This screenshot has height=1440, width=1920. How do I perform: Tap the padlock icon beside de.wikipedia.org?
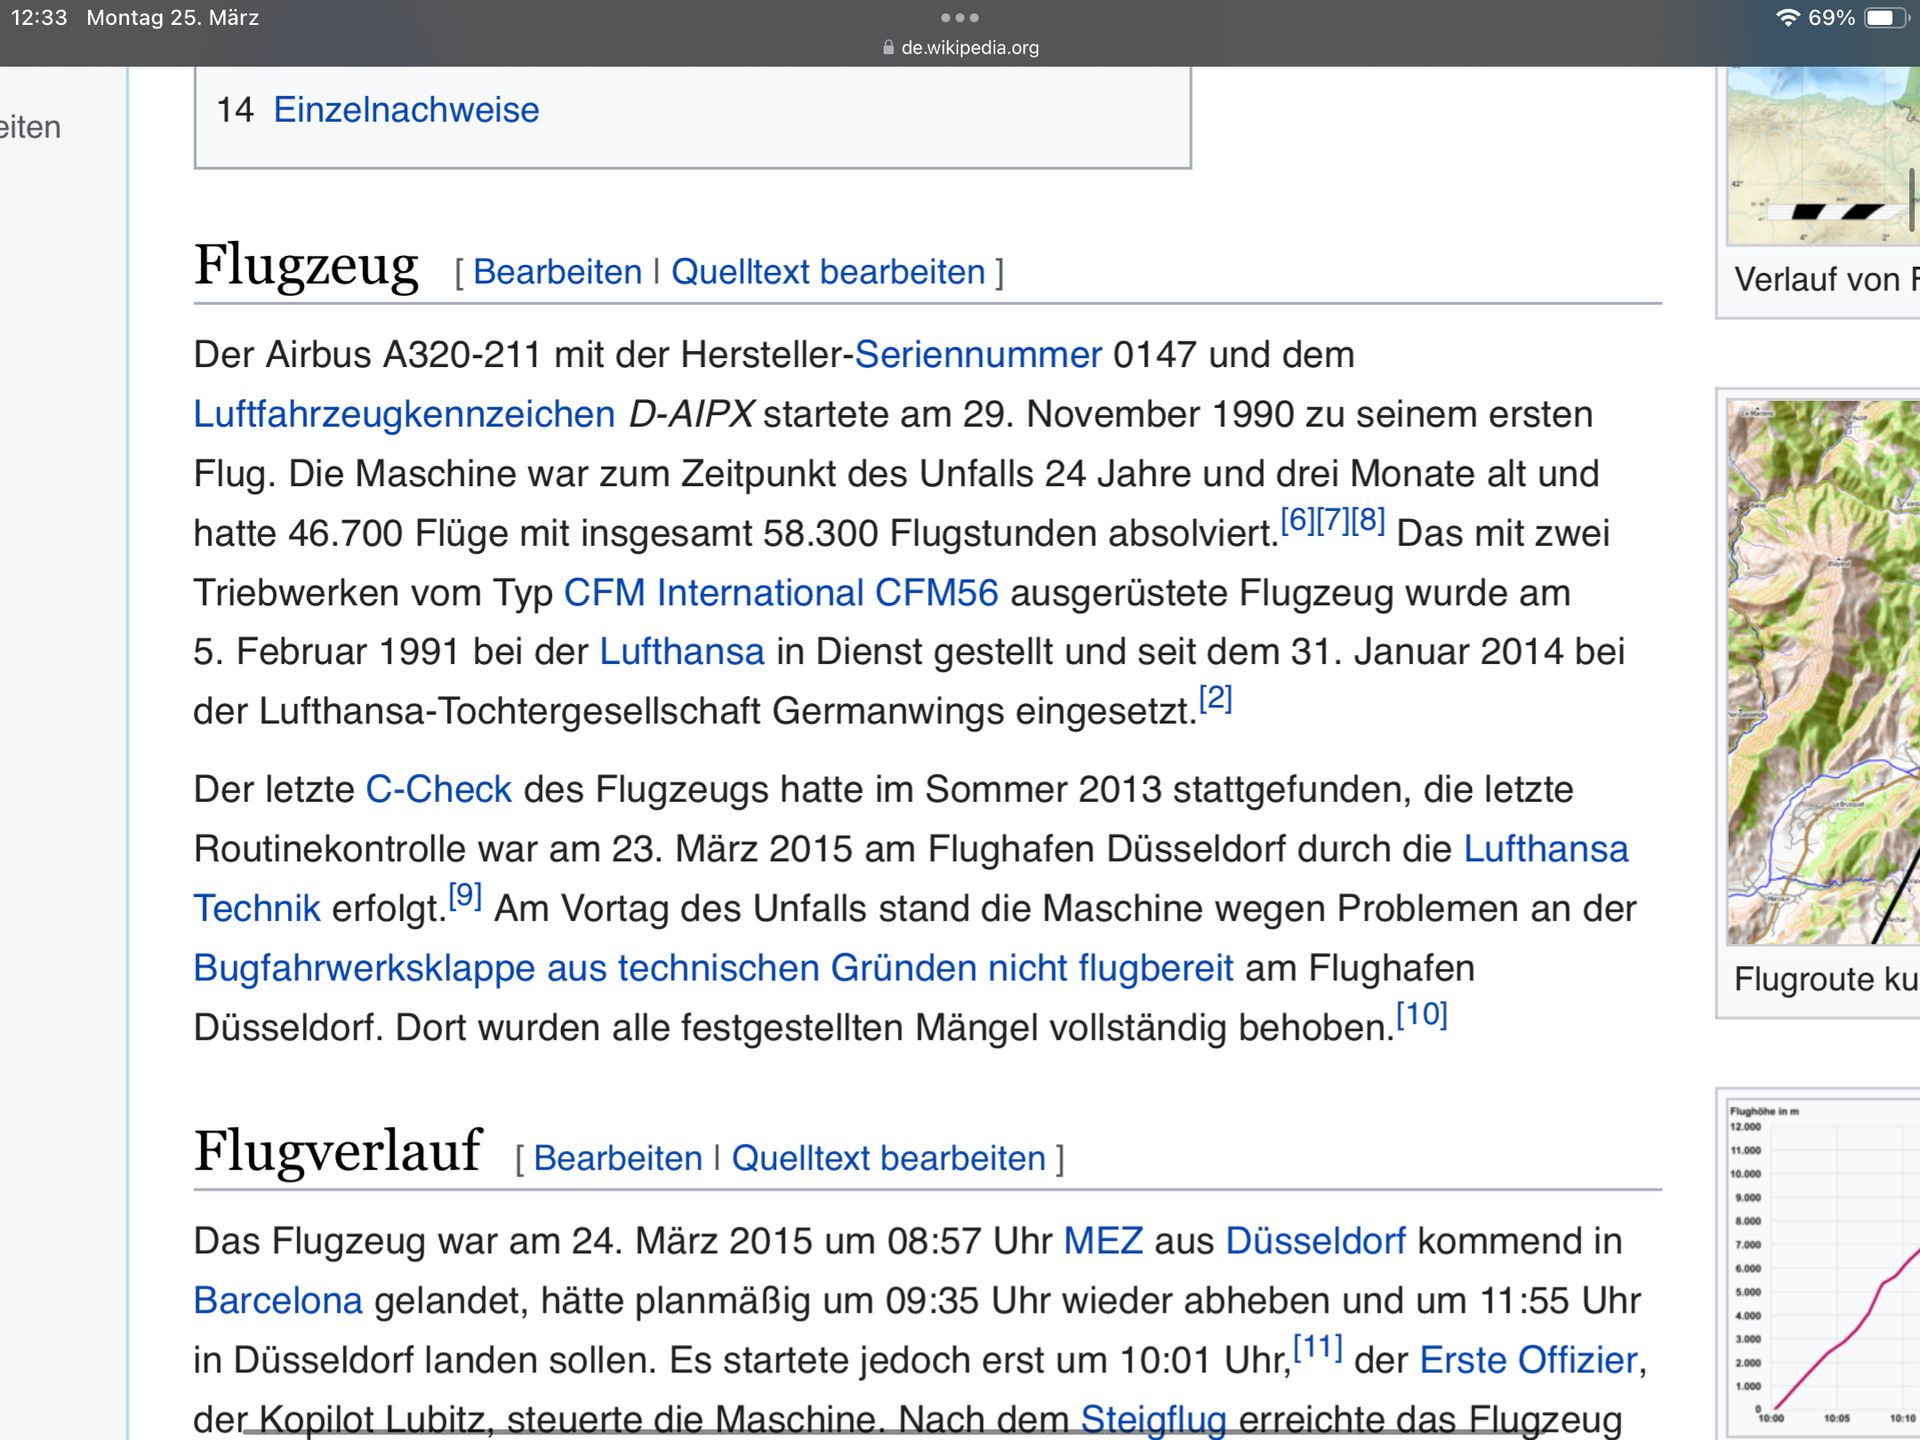pyautogui.click(x=888, y=47)
